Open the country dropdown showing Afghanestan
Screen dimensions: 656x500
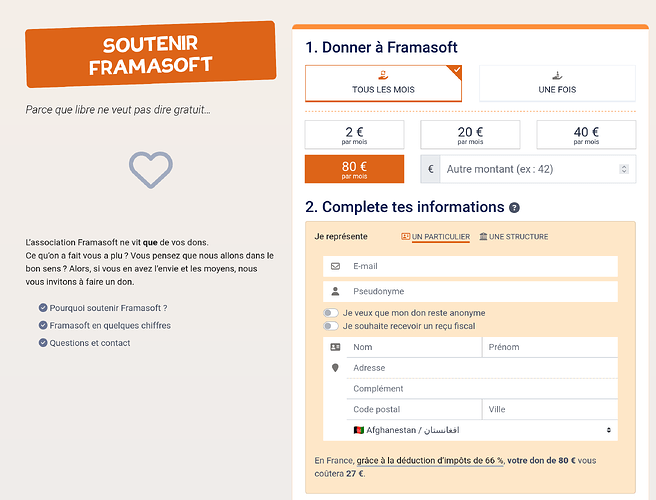[x=482, y=430]
